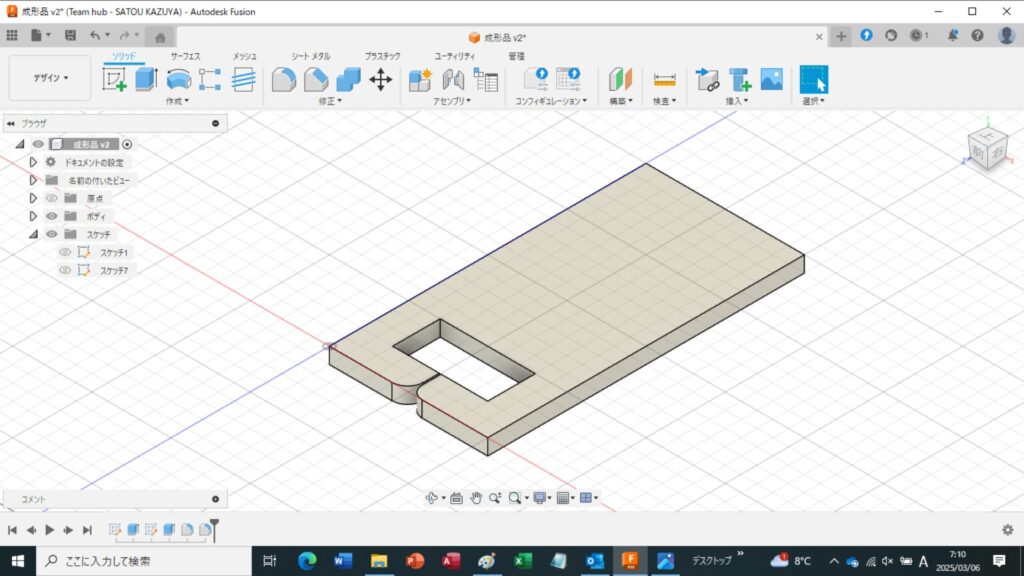
Task: Open the Windows Start menu
Action: tap(18, 561)
